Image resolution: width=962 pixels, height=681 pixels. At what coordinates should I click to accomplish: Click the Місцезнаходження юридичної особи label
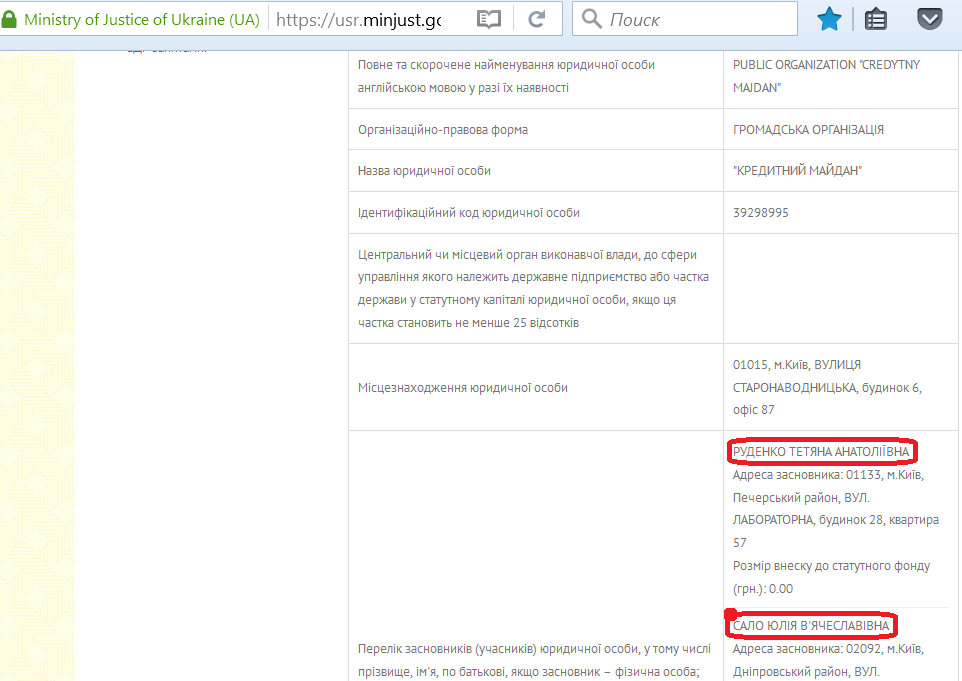pyautogui.click(x=463, y=387)
